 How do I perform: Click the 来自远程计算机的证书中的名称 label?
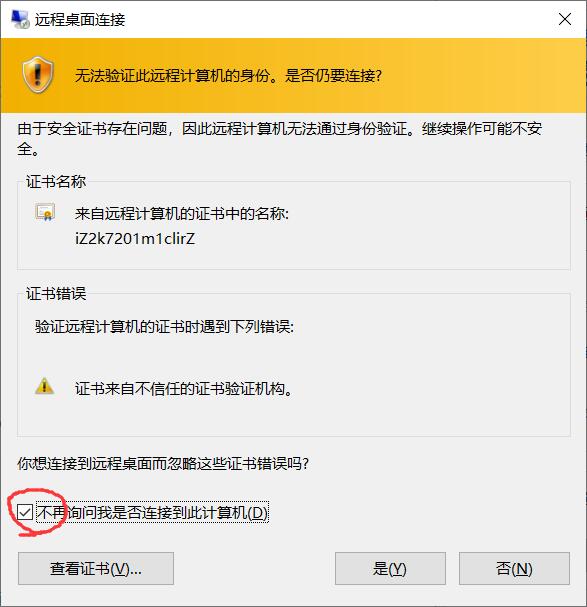pos(182,213)
